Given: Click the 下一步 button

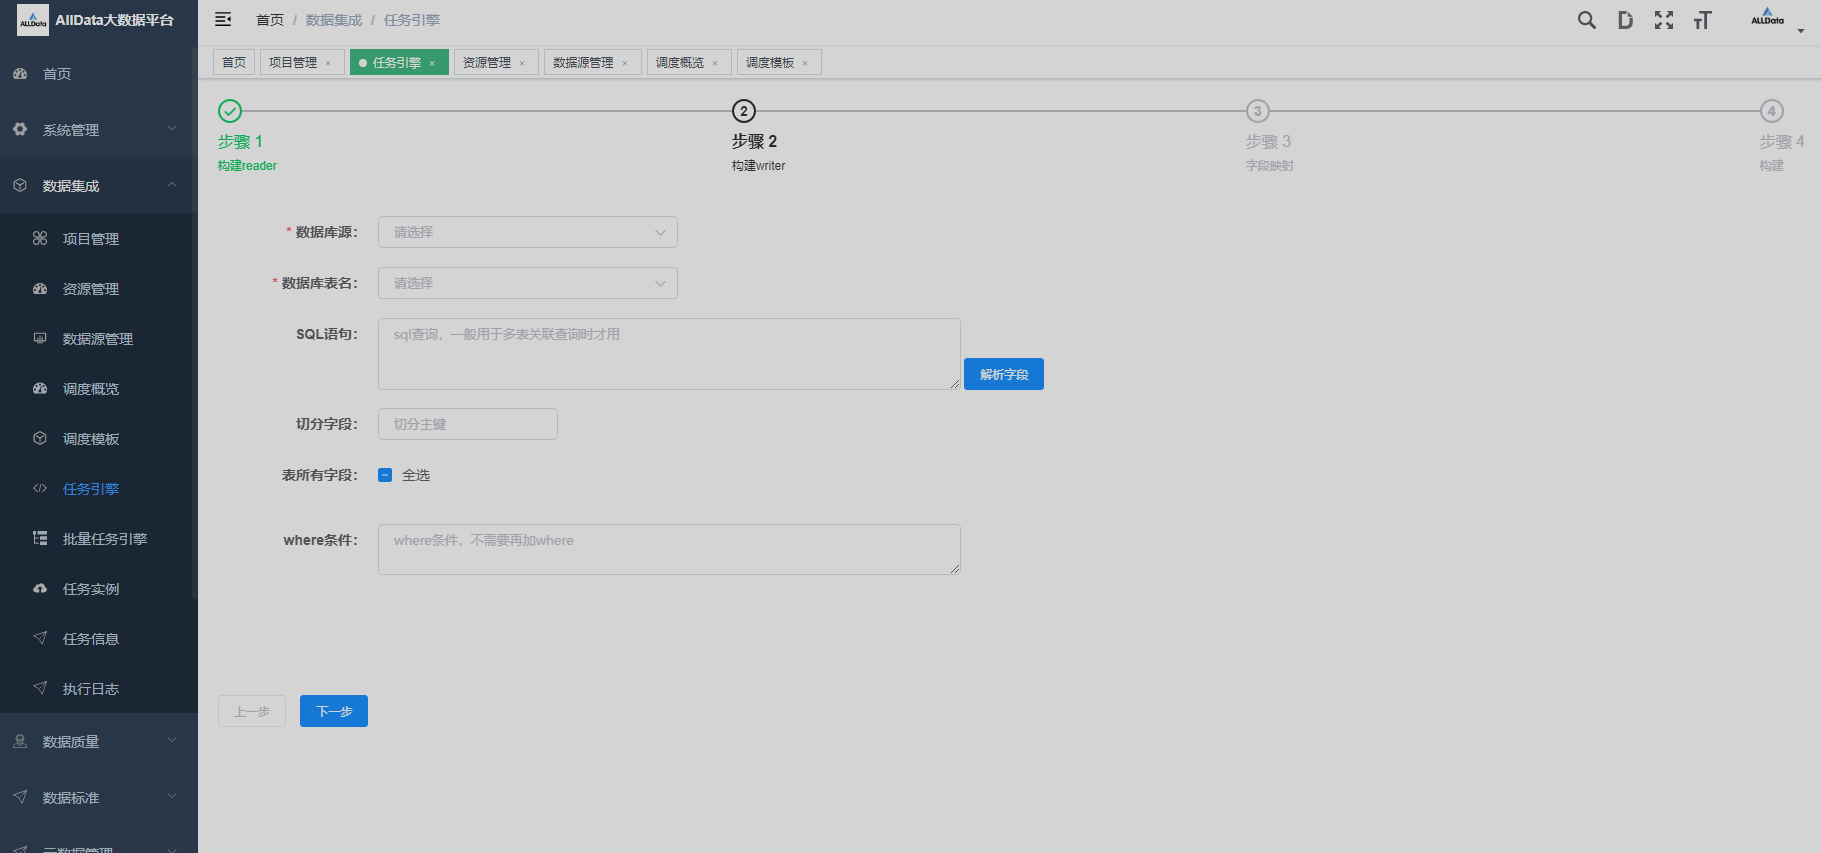Looking at the screenshot, I should 334,711.
